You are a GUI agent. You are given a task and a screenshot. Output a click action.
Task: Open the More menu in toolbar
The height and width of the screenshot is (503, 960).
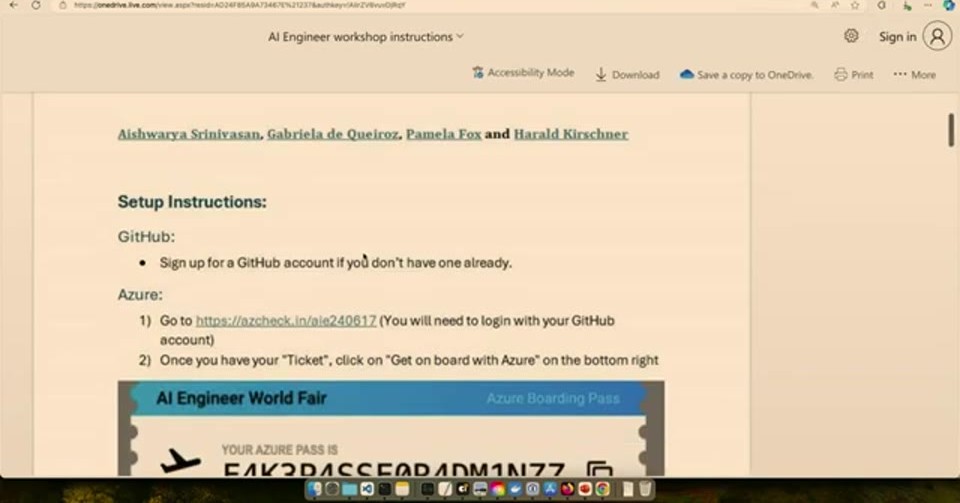pos(915,75)
